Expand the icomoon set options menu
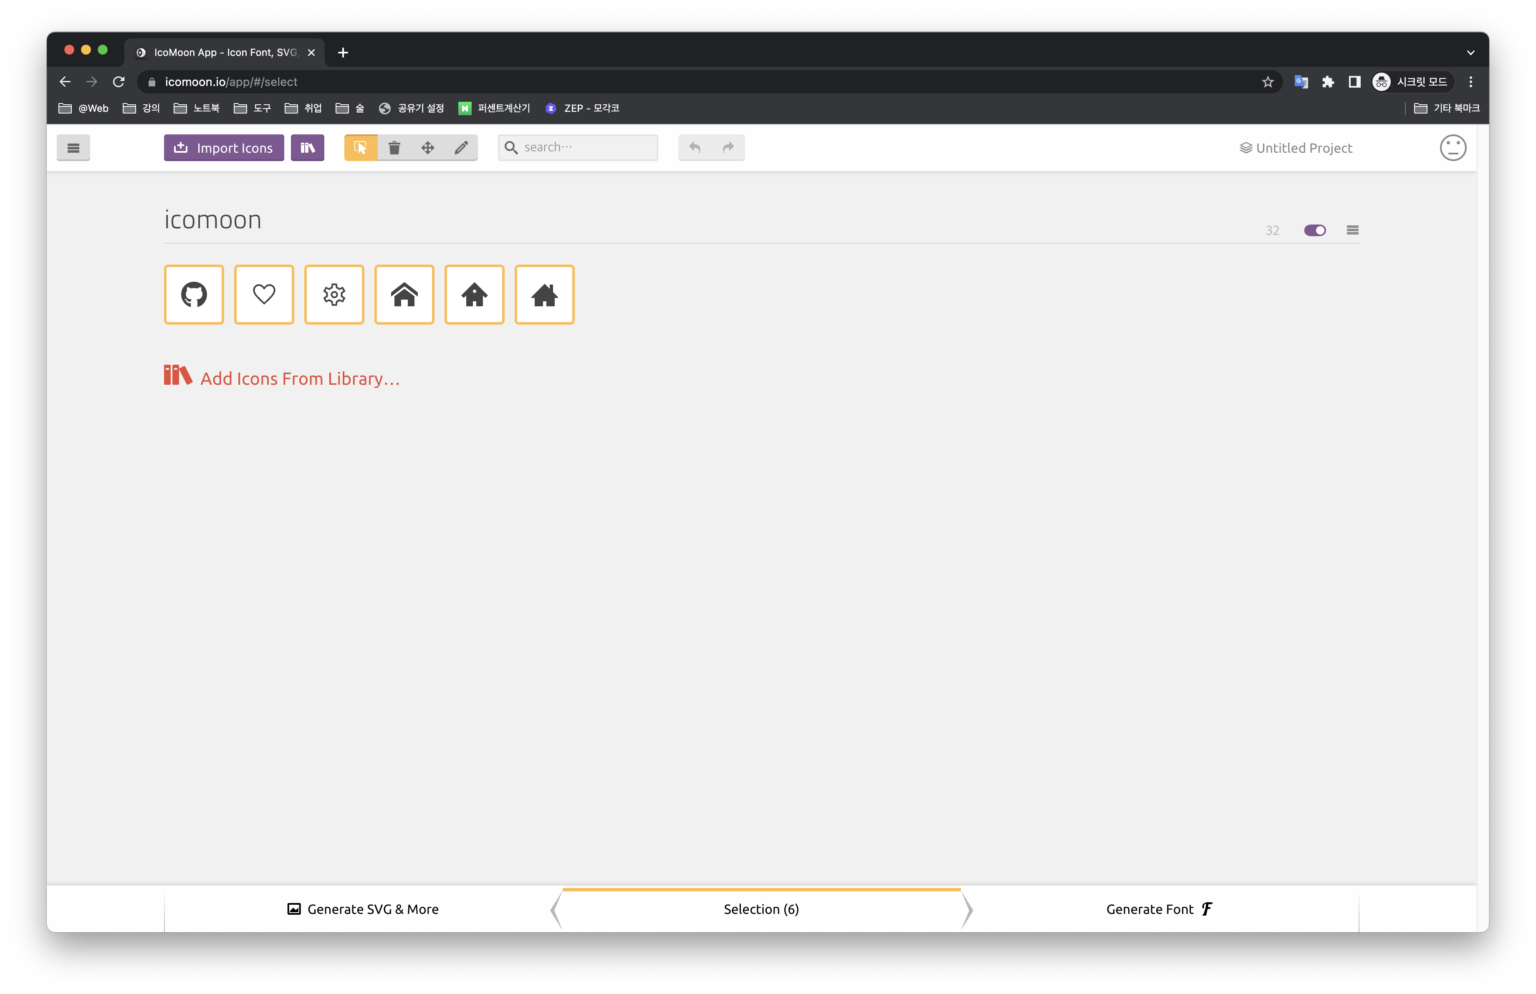The image size is (1536, 994). click(x=1352, y=230)
